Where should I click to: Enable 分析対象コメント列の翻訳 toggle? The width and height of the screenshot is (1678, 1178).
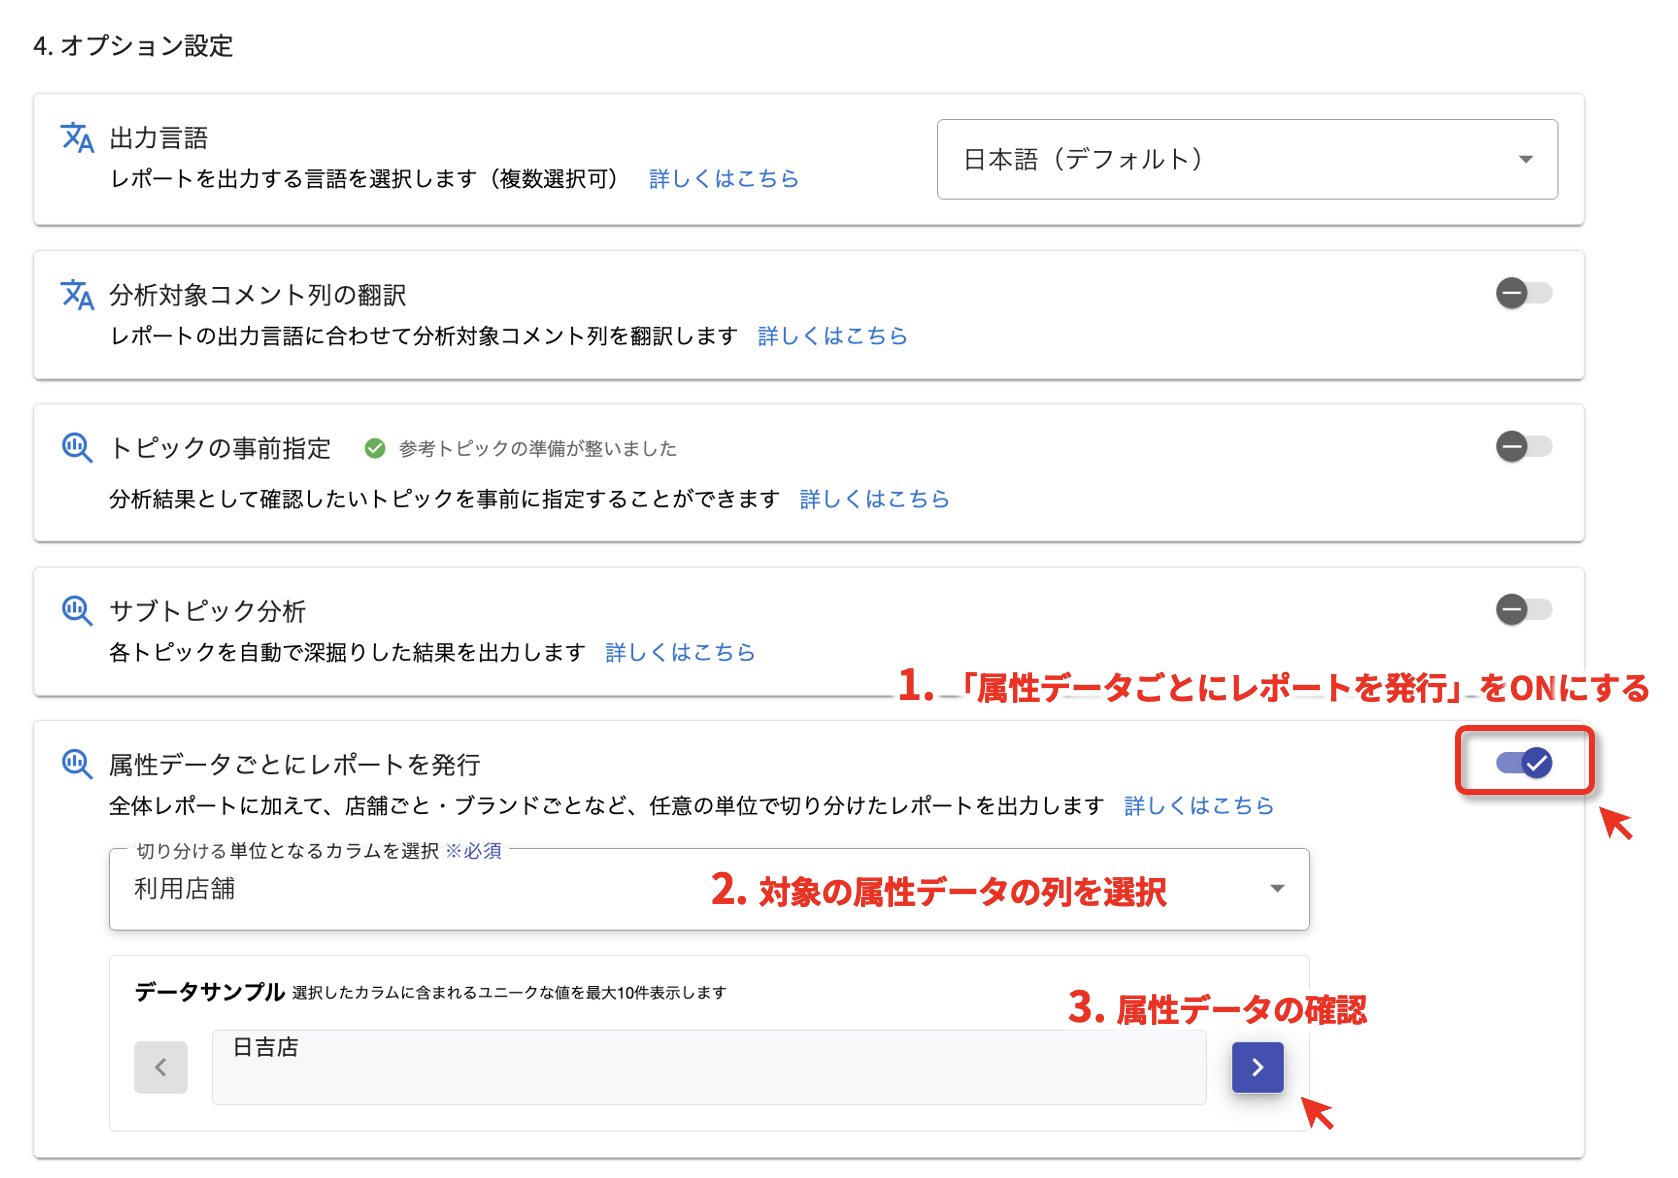[1523, 293]
